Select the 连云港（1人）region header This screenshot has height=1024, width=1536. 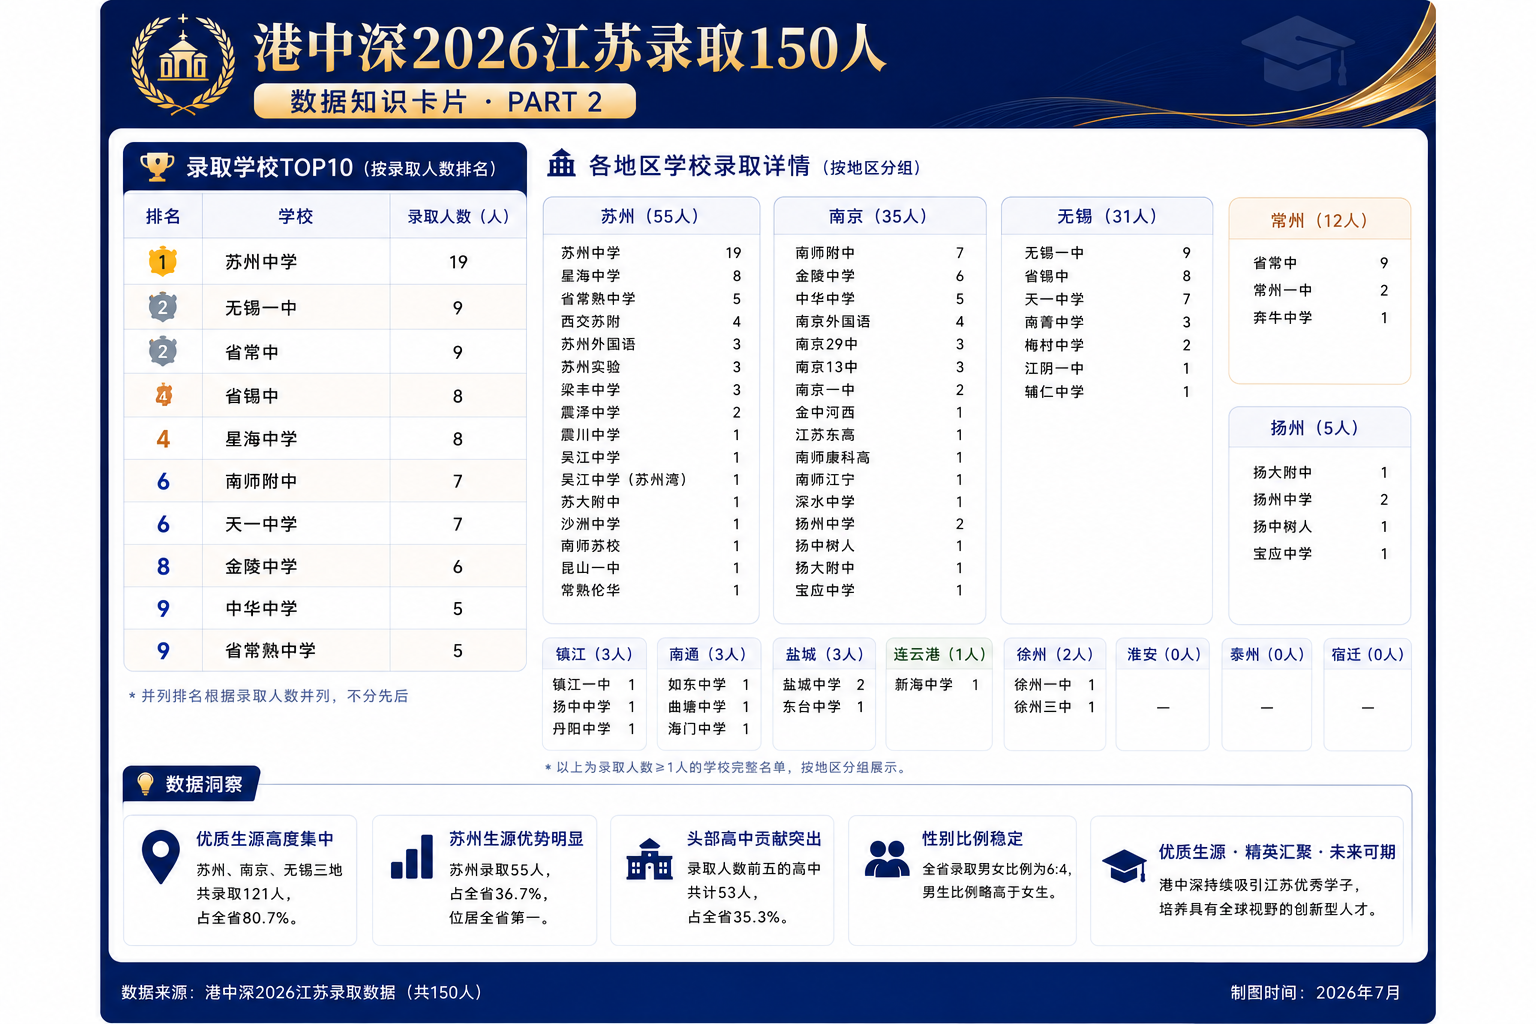point(940,654)
